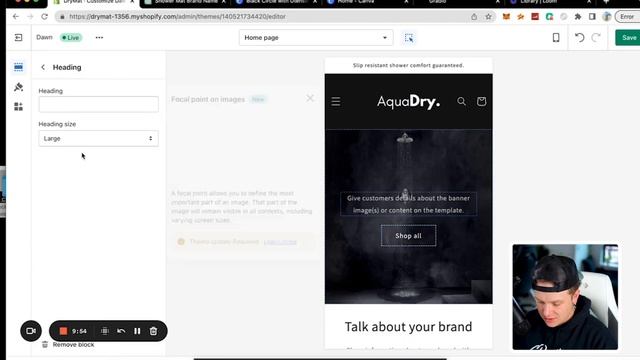Click the browser forward arrow
Viewport: 640px width, 360px height.
[30, 17]
